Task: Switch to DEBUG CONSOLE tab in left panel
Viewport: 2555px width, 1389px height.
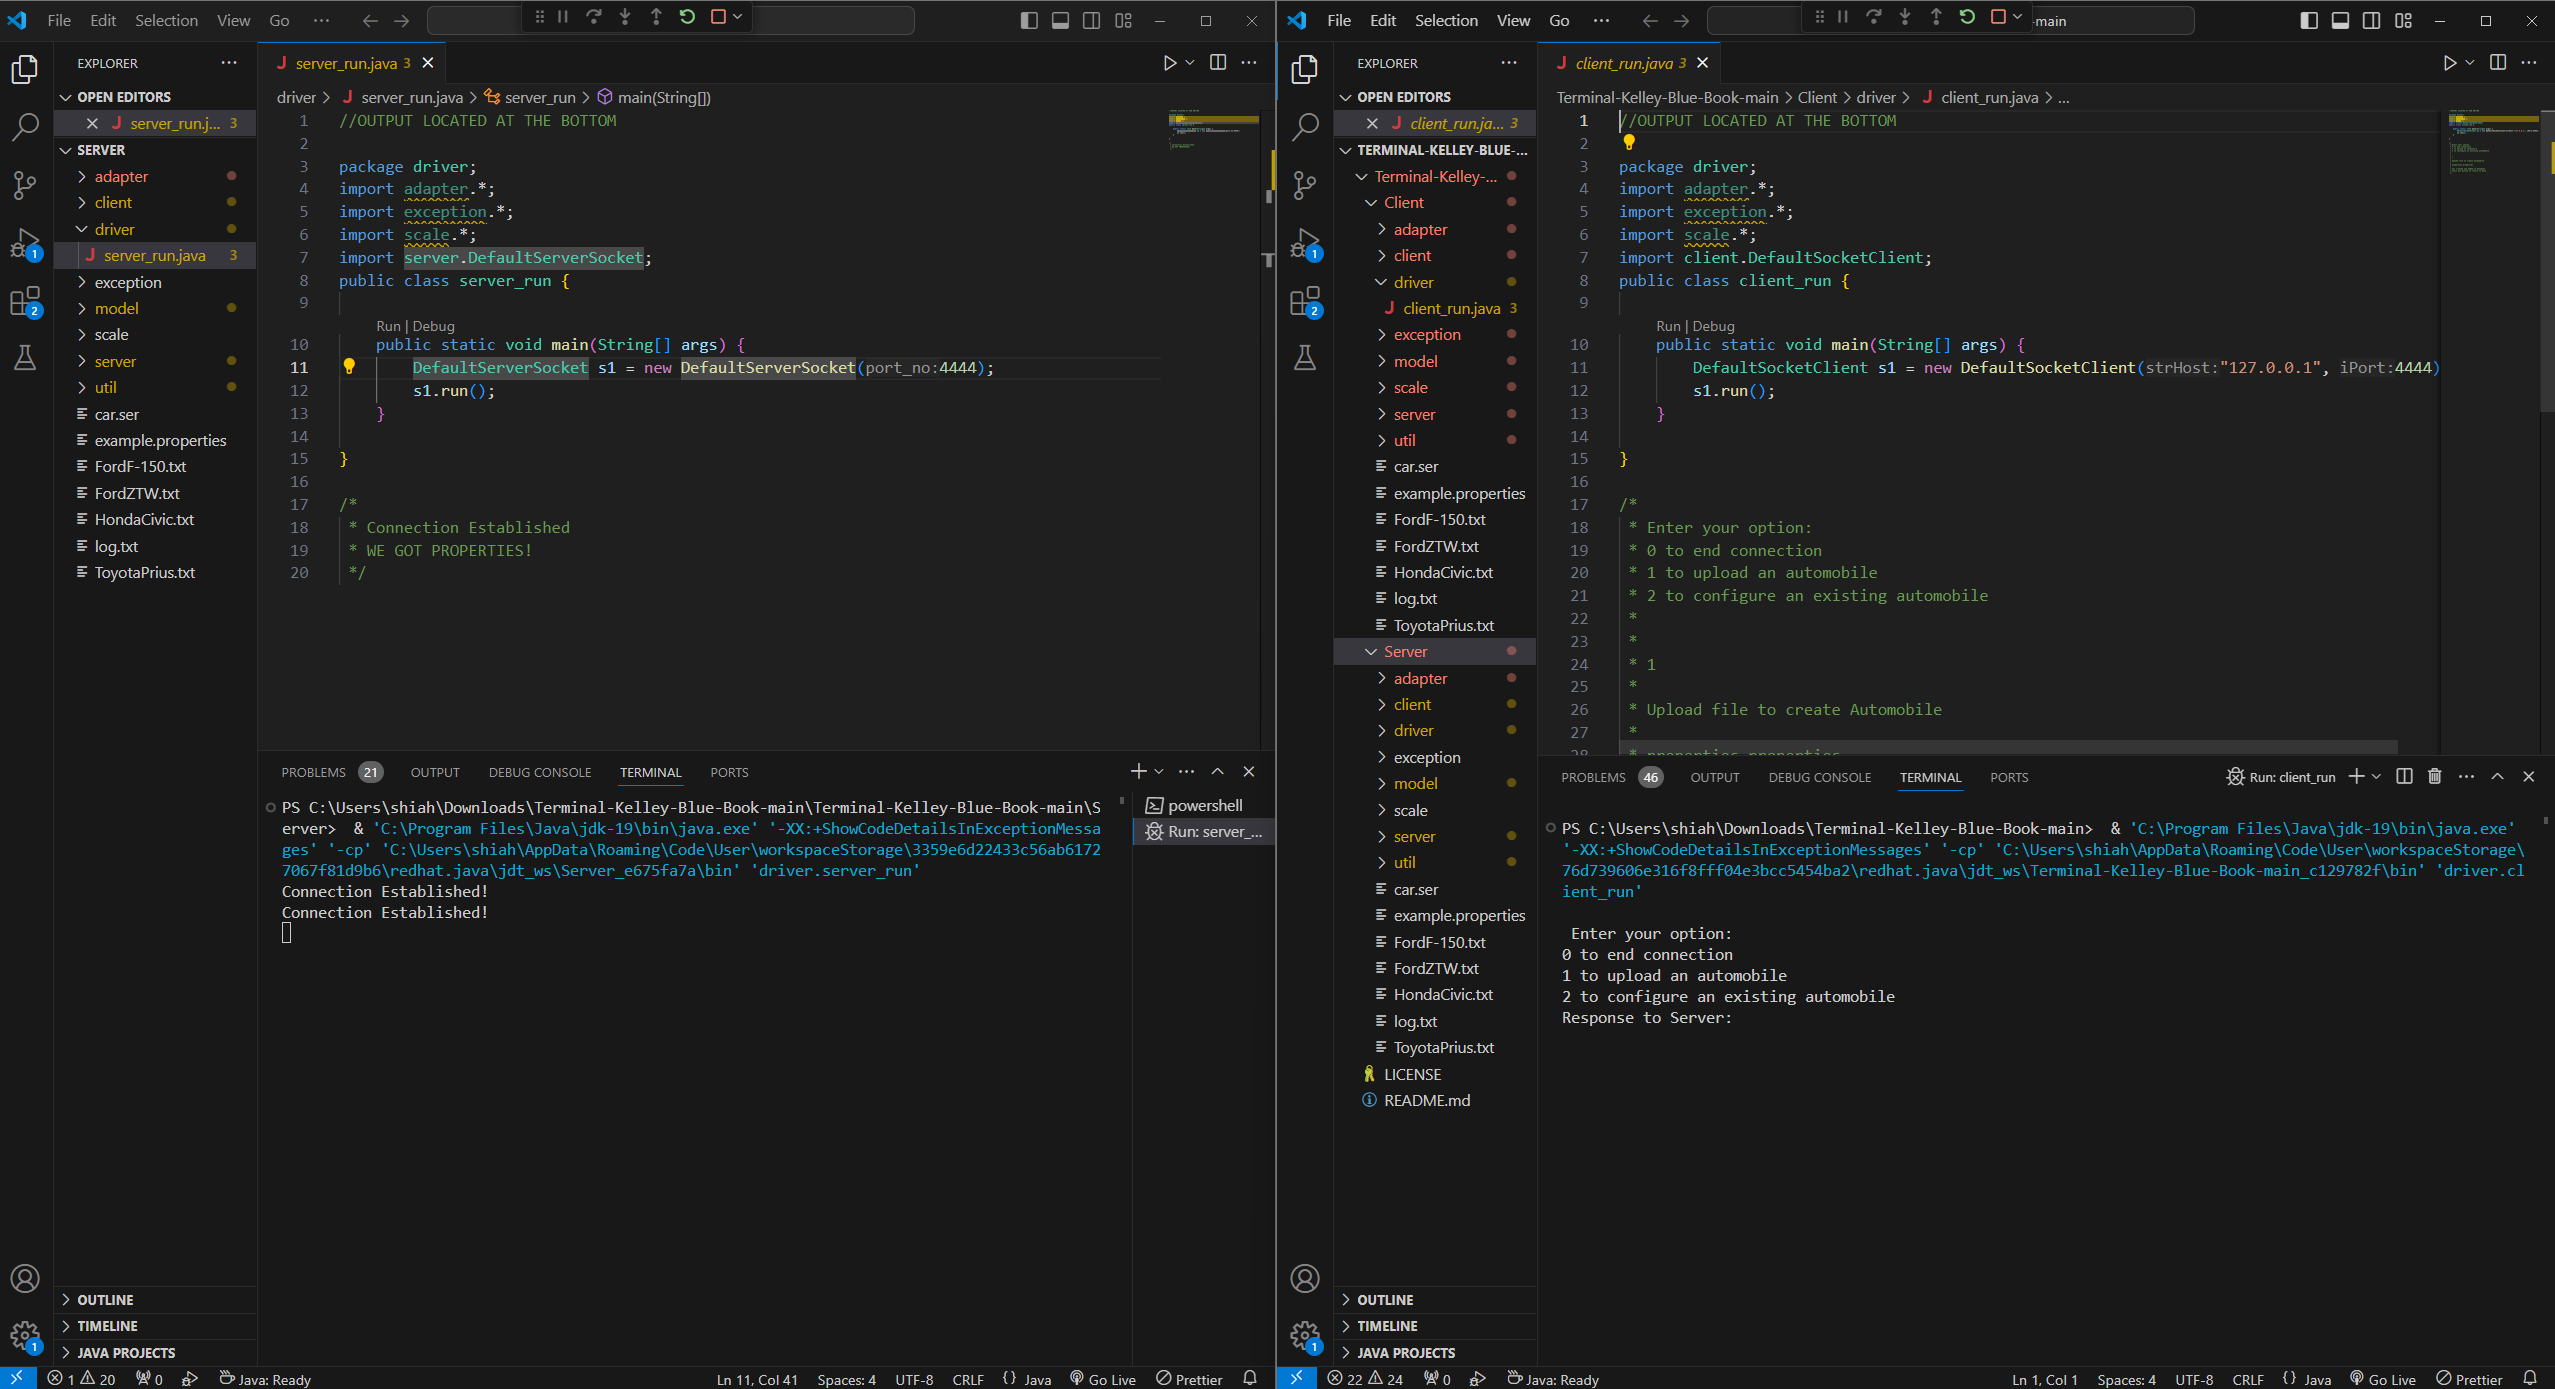Action: 539,773
